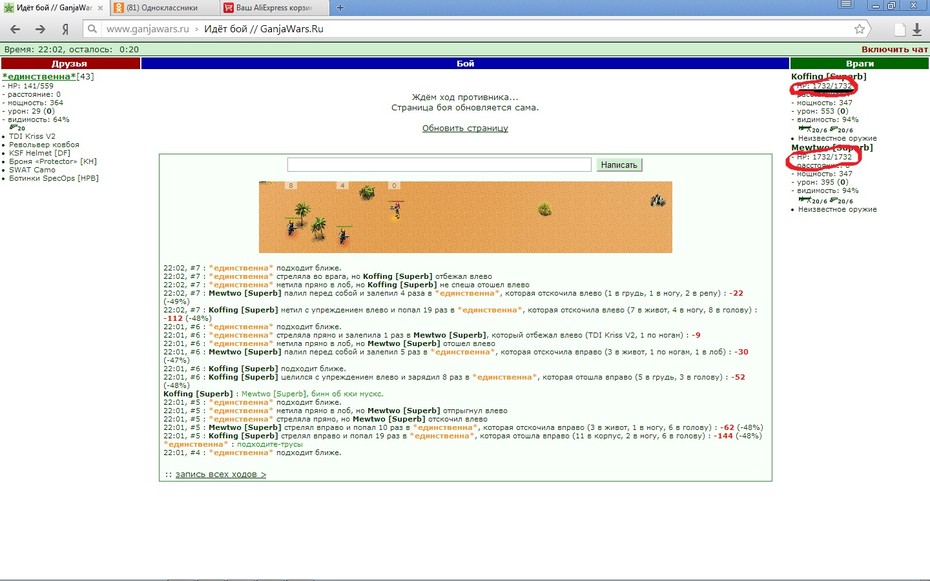Click Koffing's first weapon icon 20/6
Screen dimensions: 930x581
[x=812, y=130]
